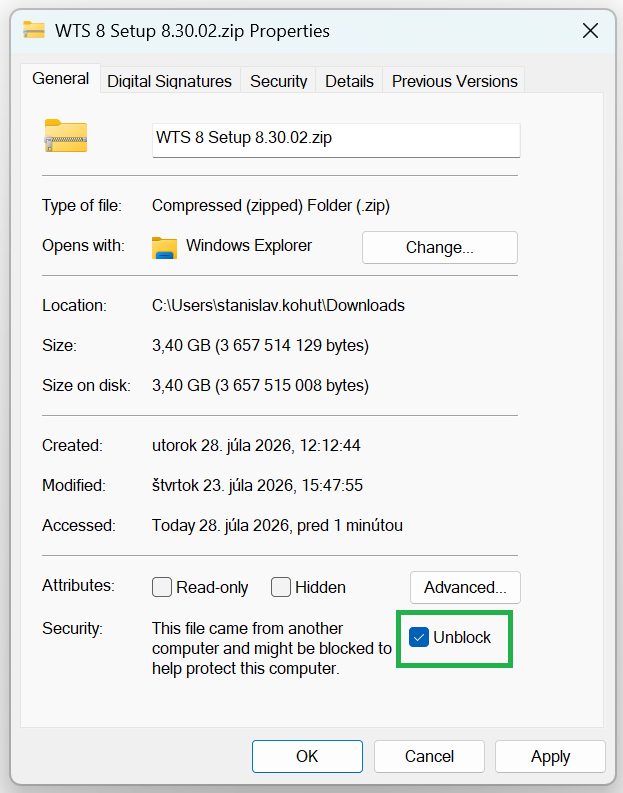623x793 pixels.
Task: Click the location path C:\Users\stanislav.kohut\Downloads
Action: pyautogui.click(x=278, y=305)
